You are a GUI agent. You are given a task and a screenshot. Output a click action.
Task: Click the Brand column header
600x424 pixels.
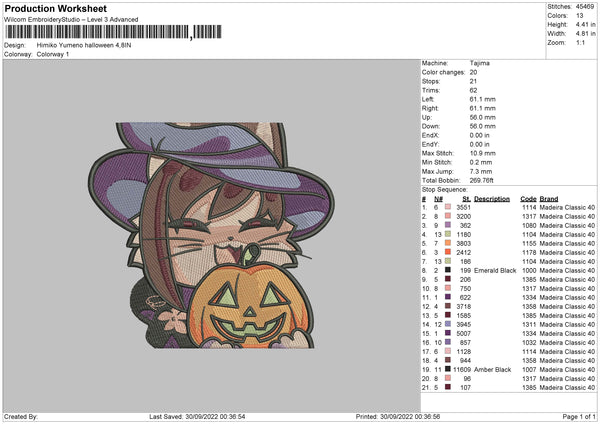click(x=549, y=198)
